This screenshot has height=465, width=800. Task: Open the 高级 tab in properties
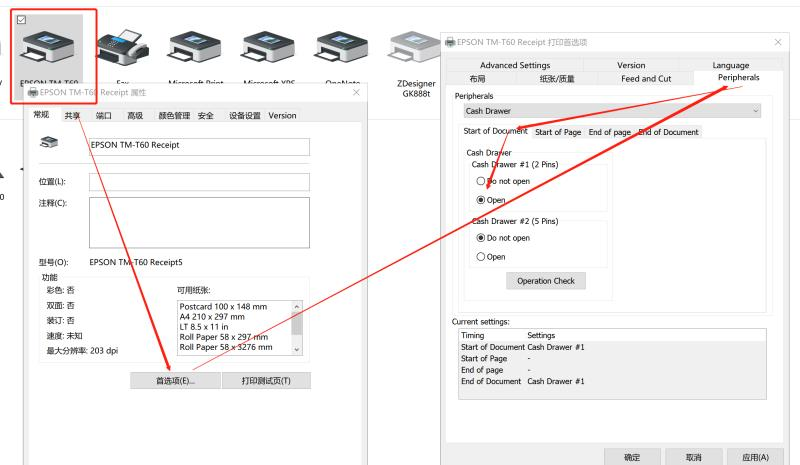(135, 116)
